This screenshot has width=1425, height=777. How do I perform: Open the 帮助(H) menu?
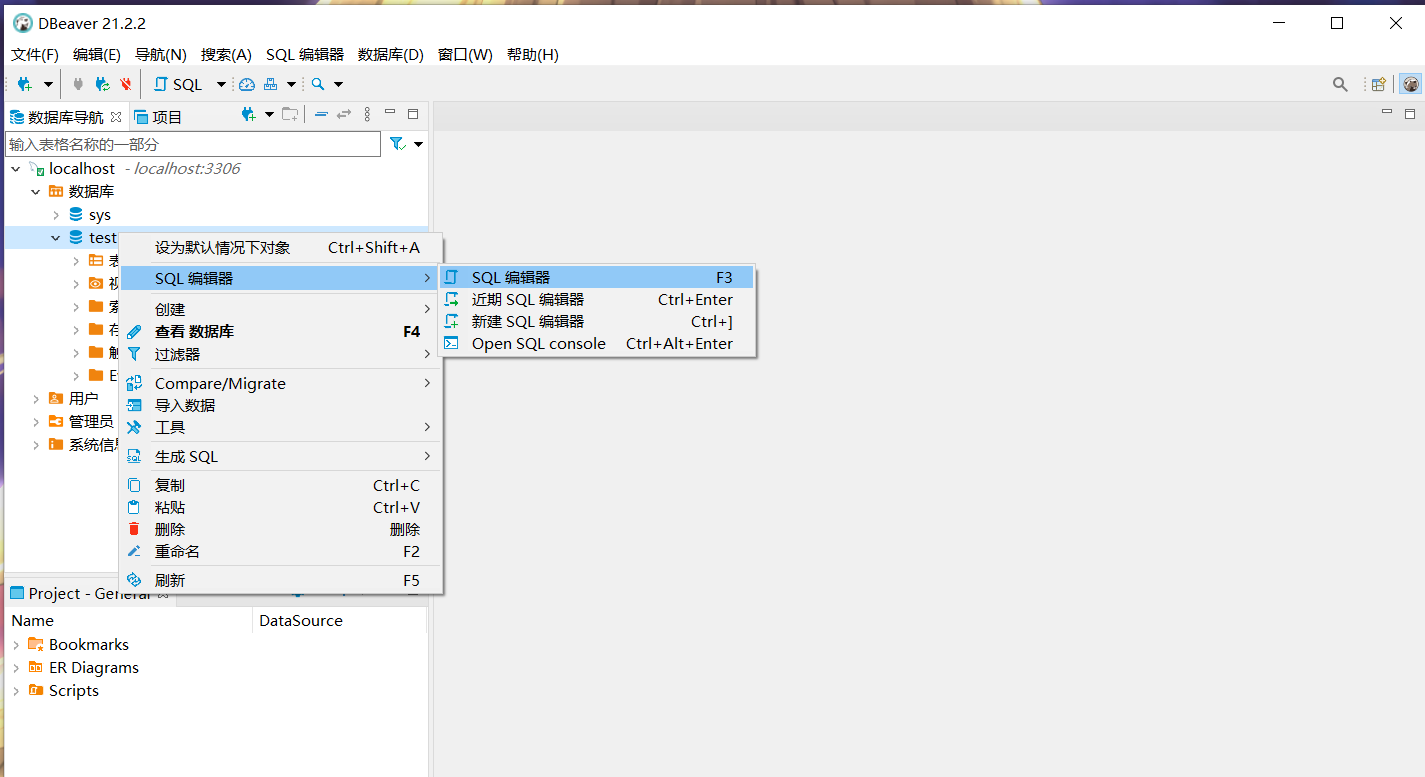pyautogui.click(x=533, y=55)
